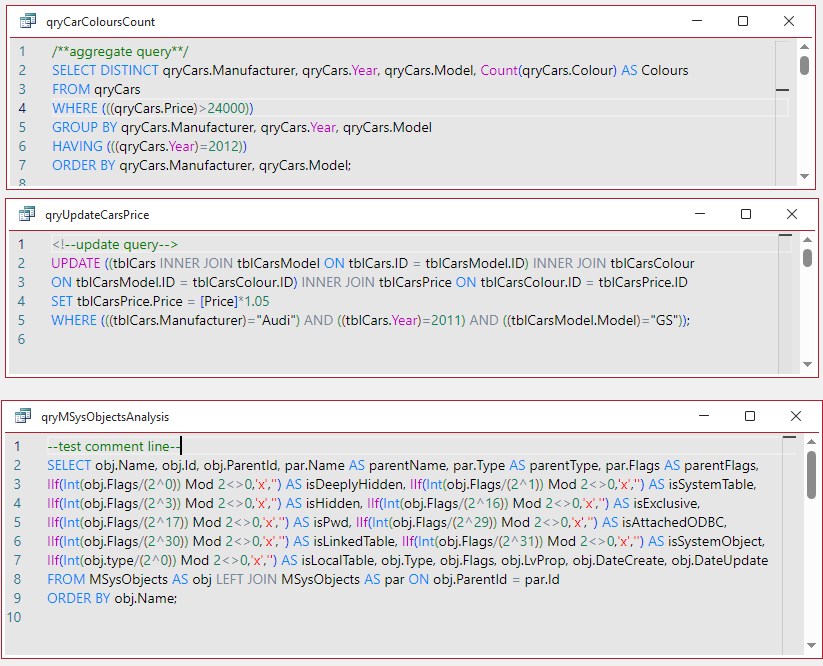The width and height of the screenshot is (823, 666).
Task: Minimize the qryUpdateCarsPrice window
Action: tap(700, 214)
